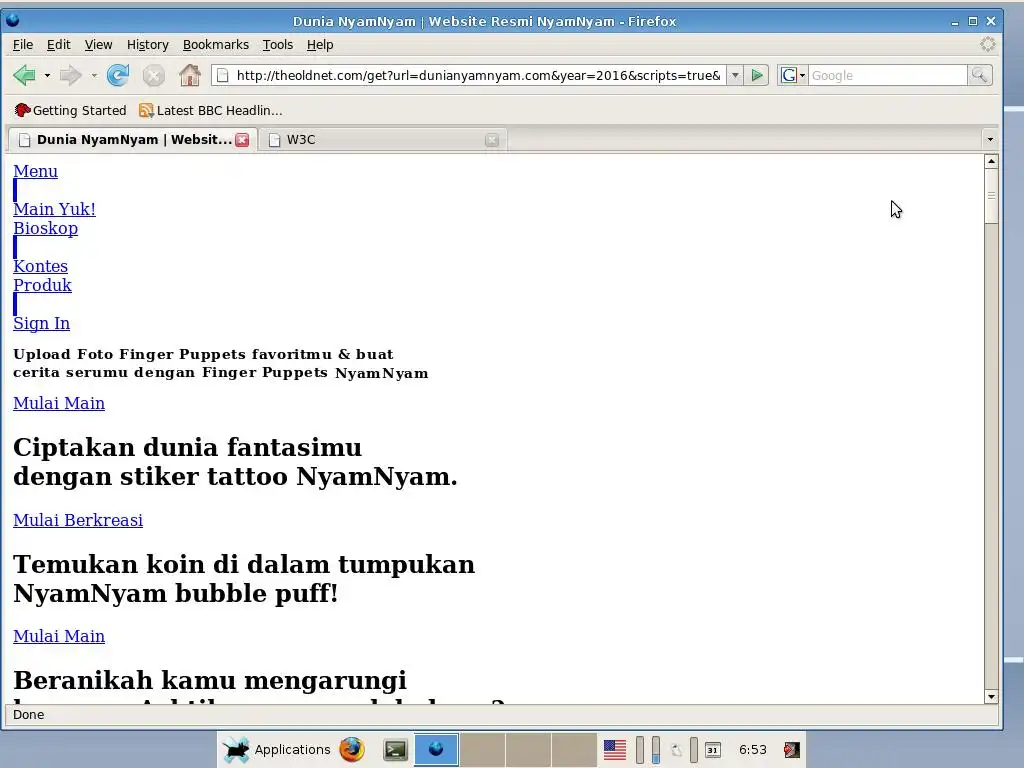The width and height of the screenshot is (1024, 768).
Task: Click Mulai Main link under Finger Puppets
Action: (59, 403)
